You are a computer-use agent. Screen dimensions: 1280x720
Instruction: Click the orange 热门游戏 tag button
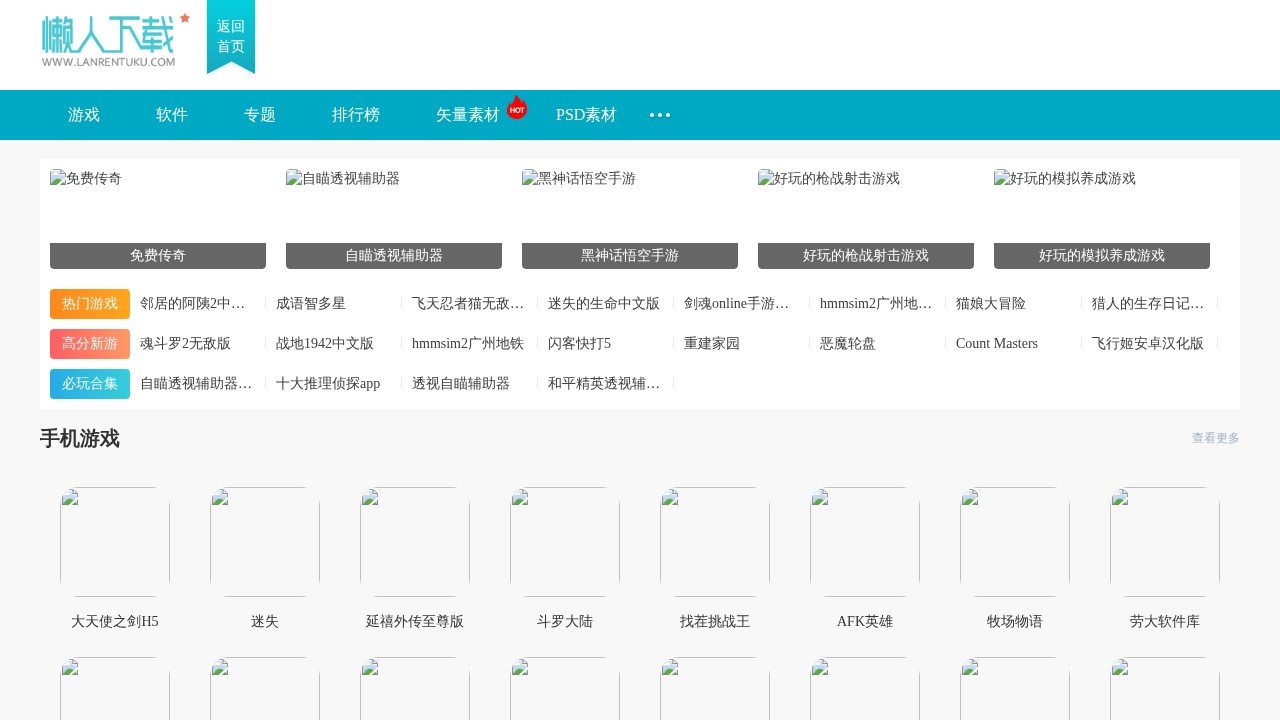click(89, 303)
